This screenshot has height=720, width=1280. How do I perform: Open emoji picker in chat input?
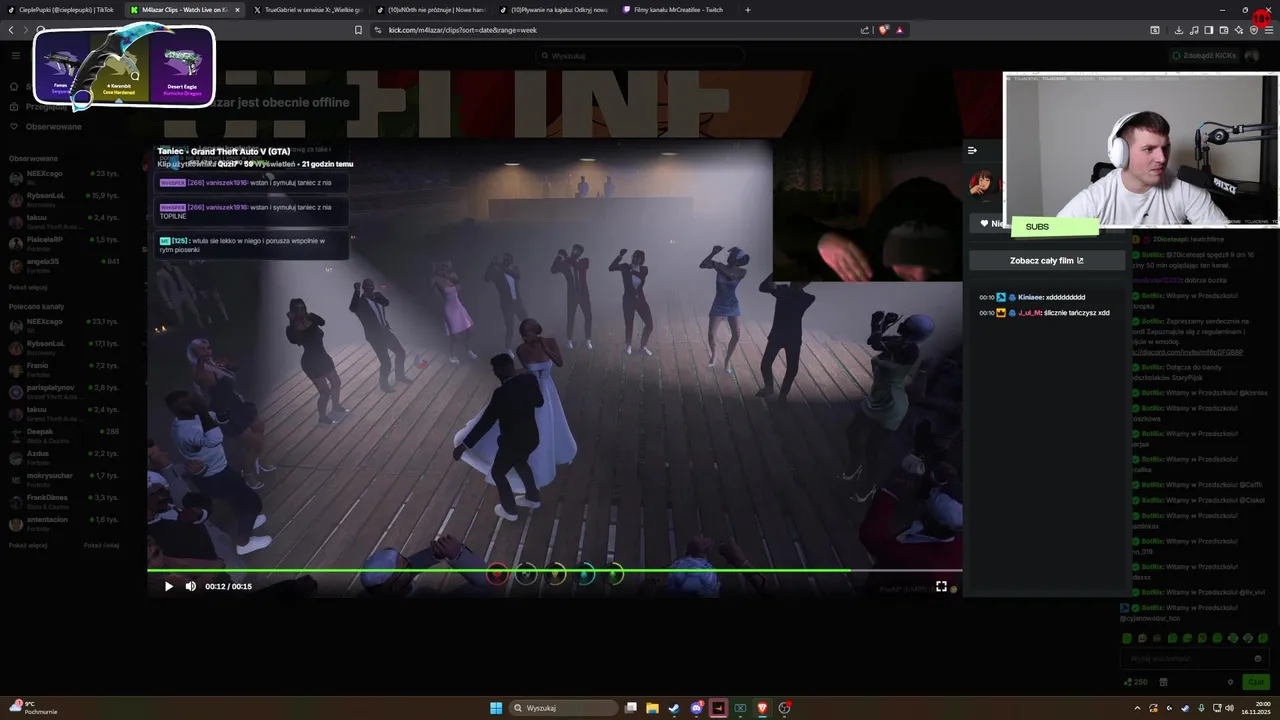(1257, 659)
